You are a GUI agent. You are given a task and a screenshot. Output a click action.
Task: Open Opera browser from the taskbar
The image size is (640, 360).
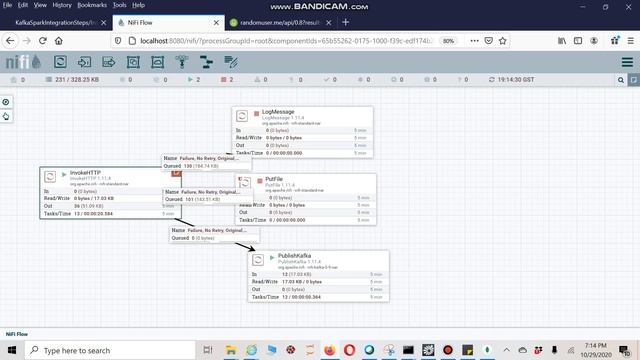pyautogui.click(x=349, y=350)
